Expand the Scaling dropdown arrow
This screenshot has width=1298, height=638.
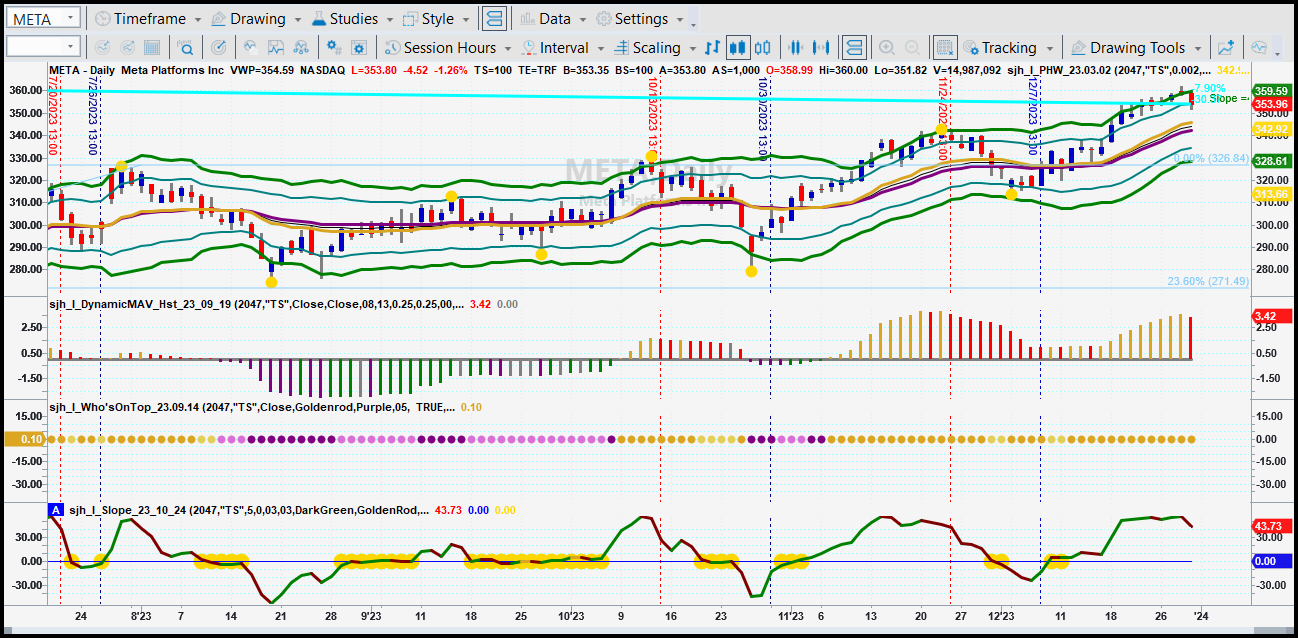point(691,48)
